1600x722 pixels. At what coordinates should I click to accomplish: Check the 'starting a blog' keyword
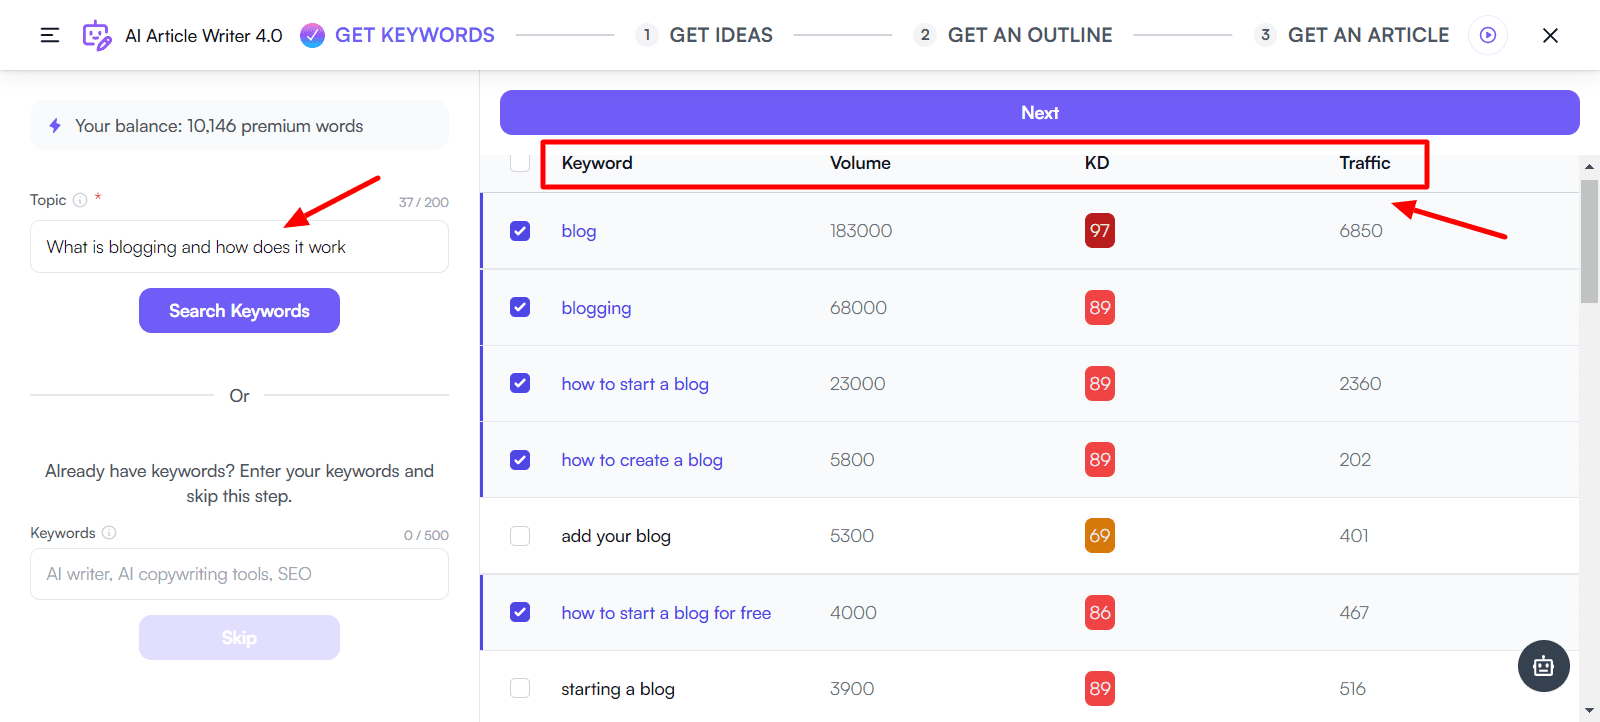pos(520,688)
